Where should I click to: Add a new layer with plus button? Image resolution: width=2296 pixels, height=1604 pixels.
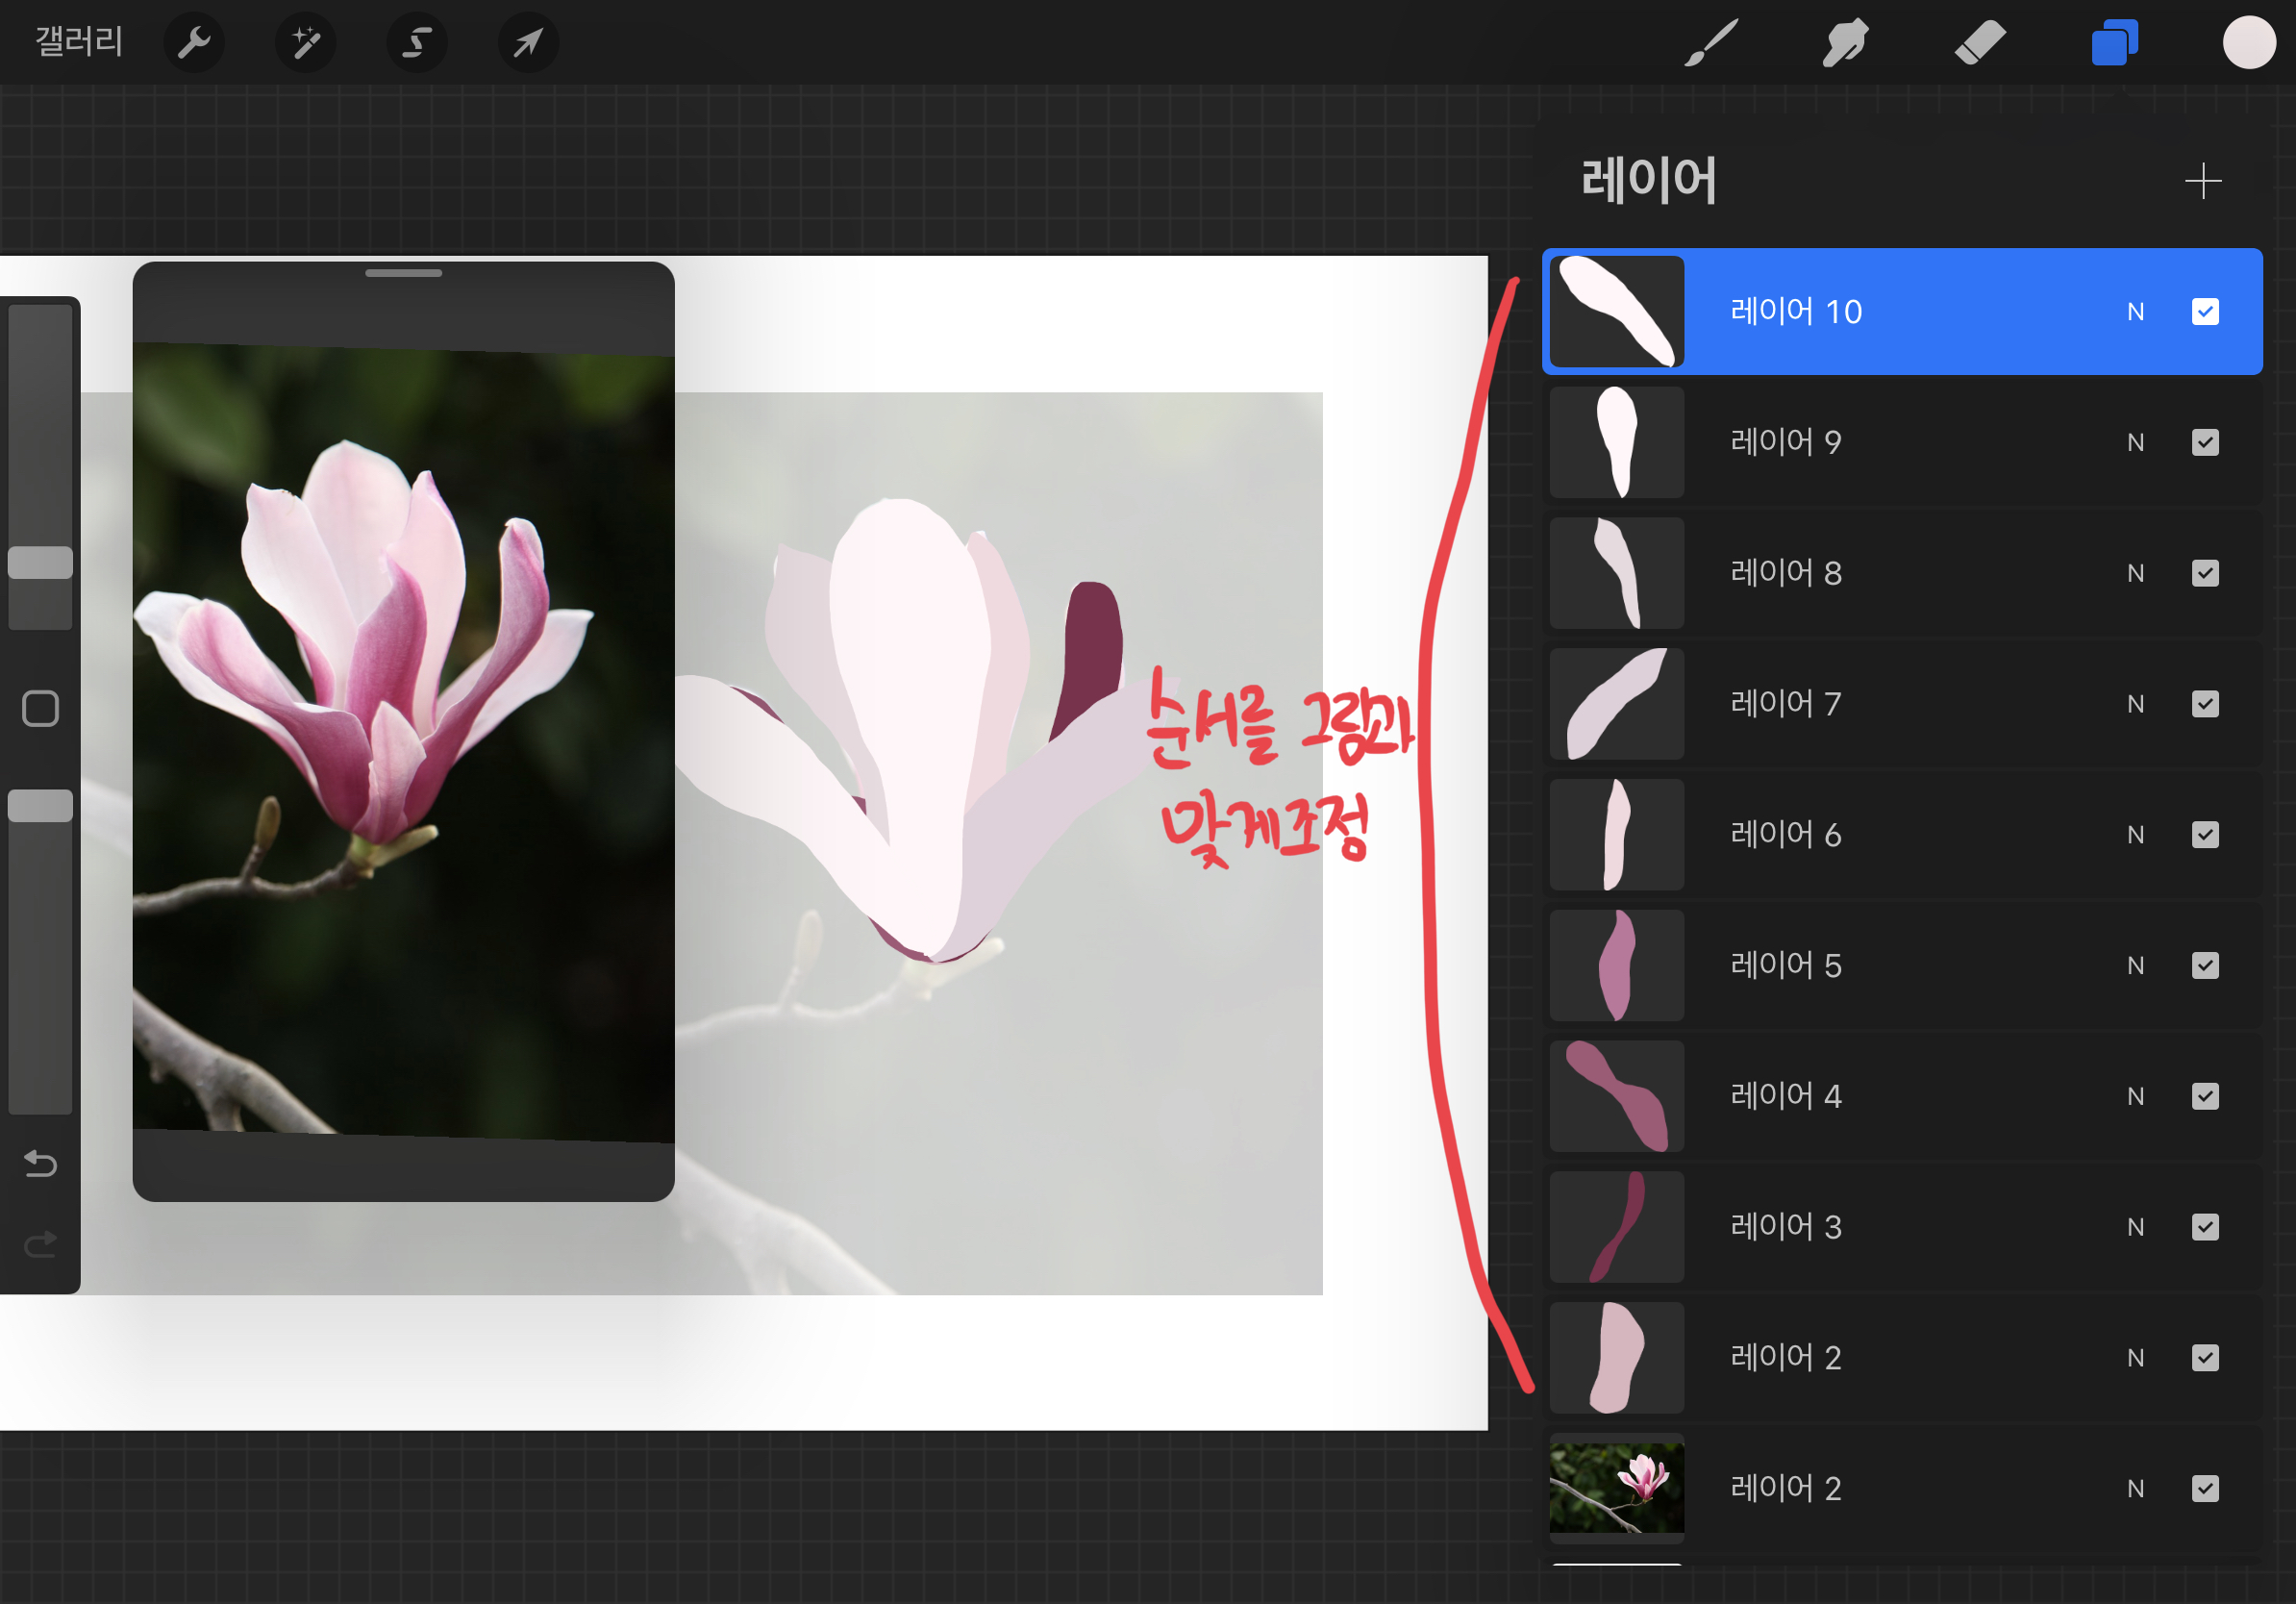[x=2203, y=181]
